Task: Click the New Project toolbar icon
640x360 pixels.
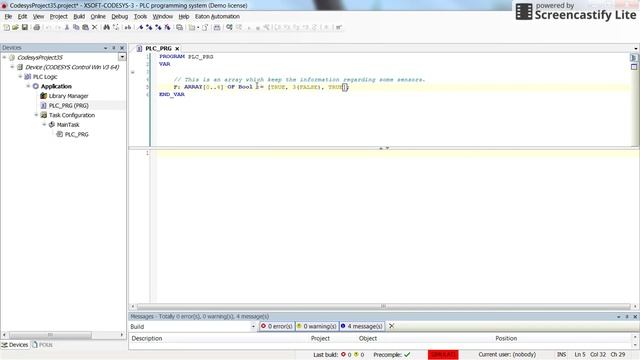Action: click(x=7, y=27)
